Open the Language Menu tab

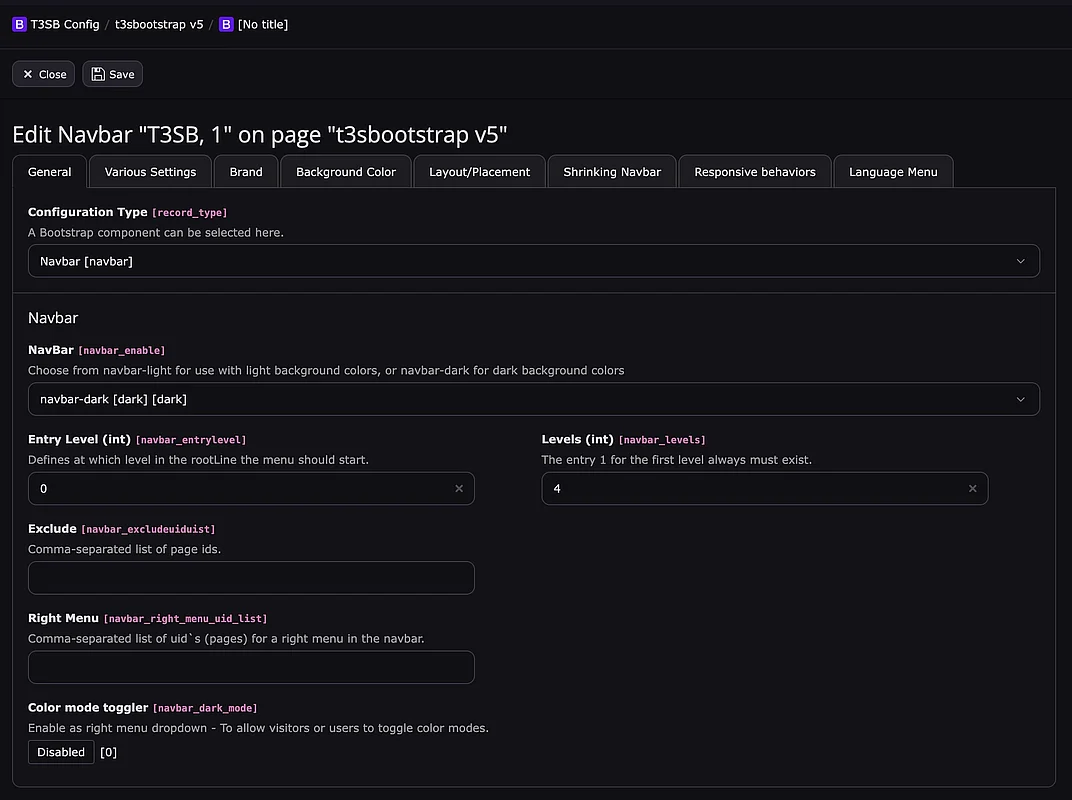(893, 172)
